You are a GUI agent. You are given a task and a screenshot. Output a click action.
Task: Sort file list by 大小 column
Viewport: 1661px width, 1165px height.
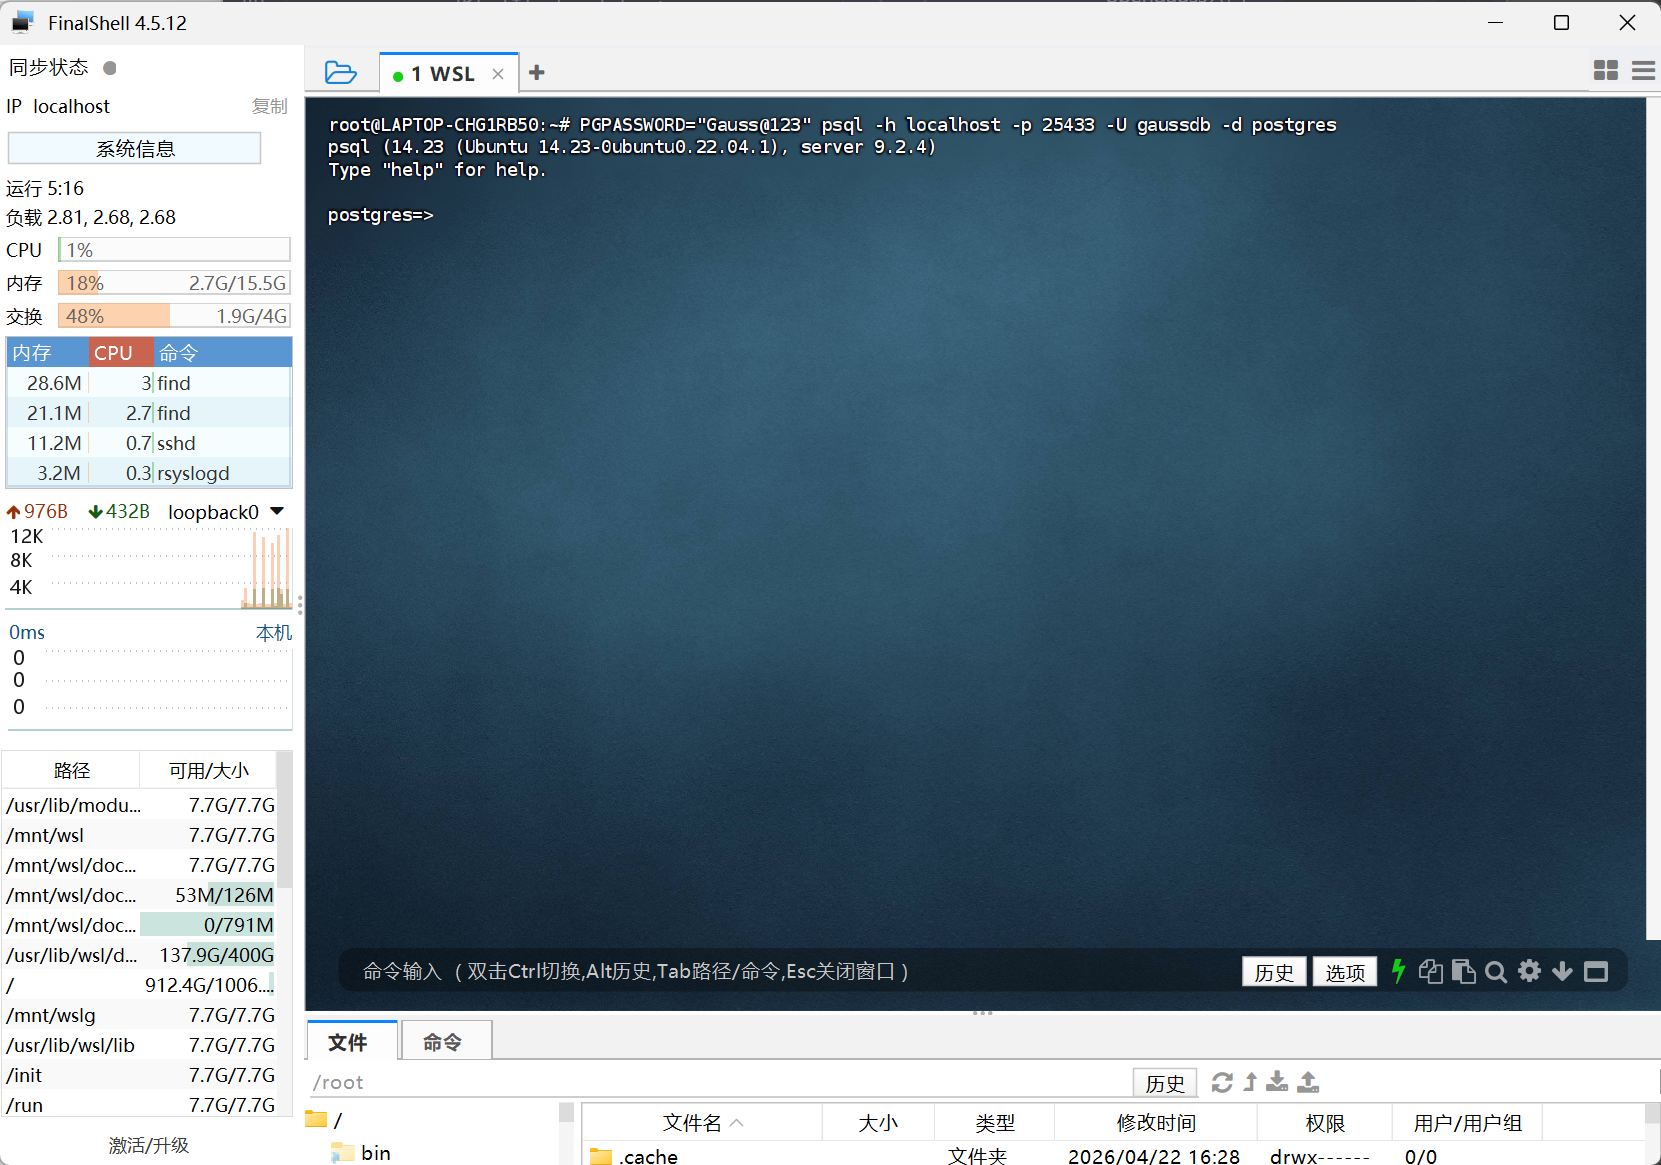(878, 1123)
